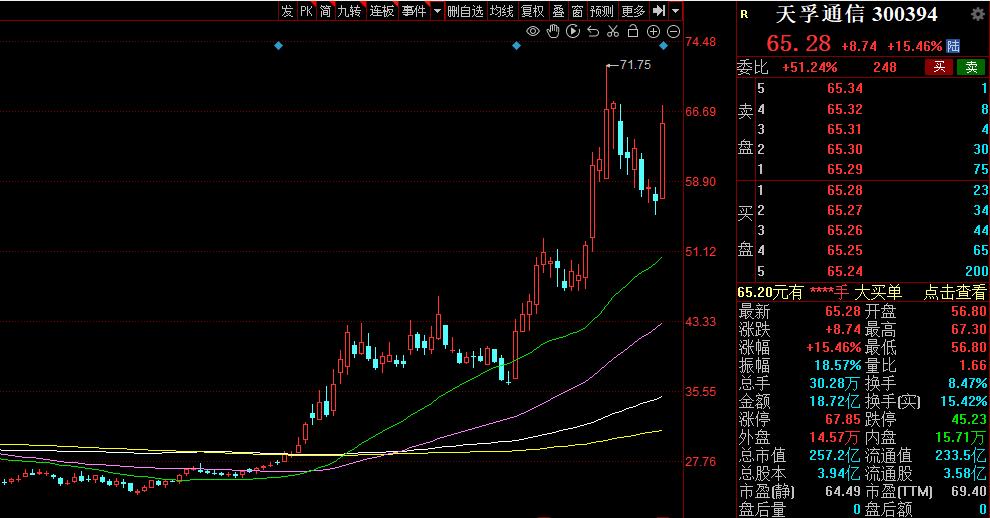Click the 跌停 limit-down price 45.23
The height and width of the screenshot is (518, 990).
[x=969, y=419]
